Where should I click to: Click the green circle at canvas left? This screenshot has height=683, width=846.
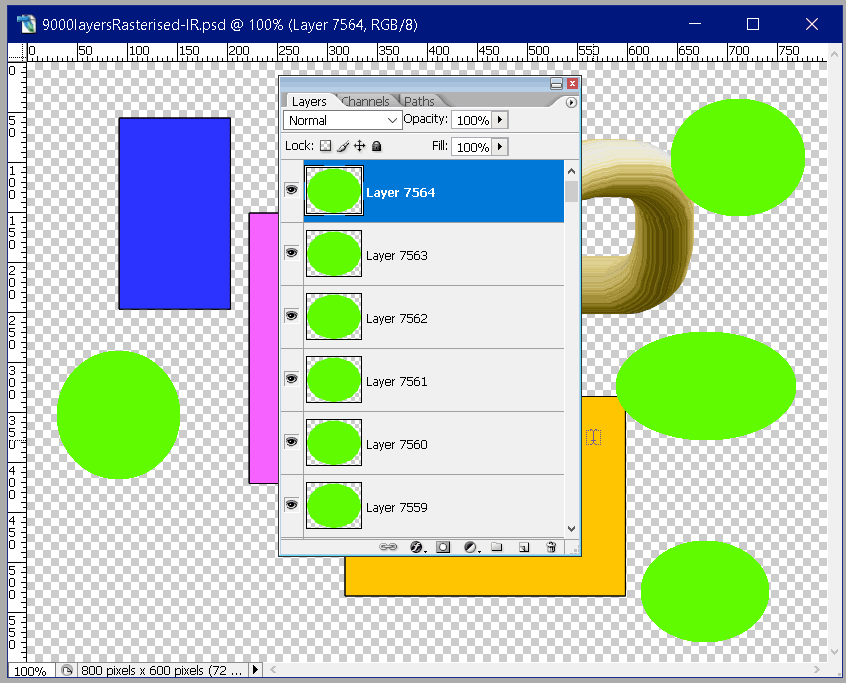pyautogui.click(x=118, y=414)
